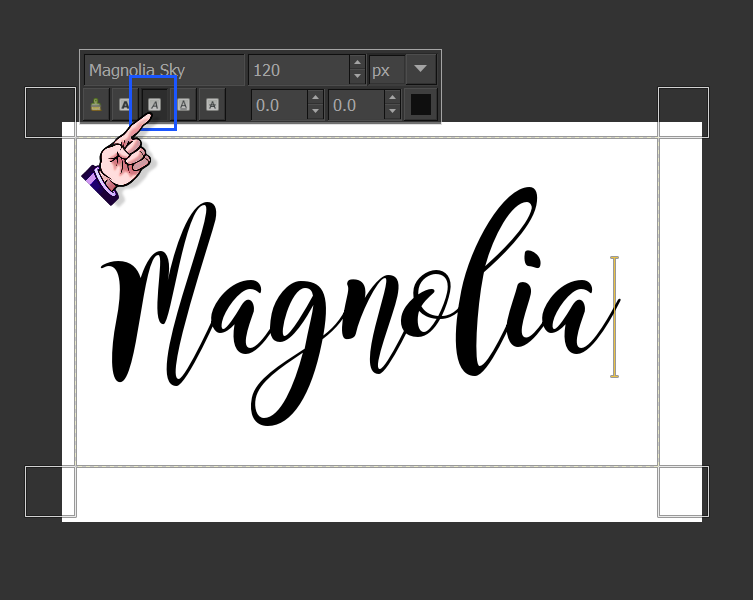Apply strikethrough to the text
The height and width of the screenshot is (600, 753).
212,105
